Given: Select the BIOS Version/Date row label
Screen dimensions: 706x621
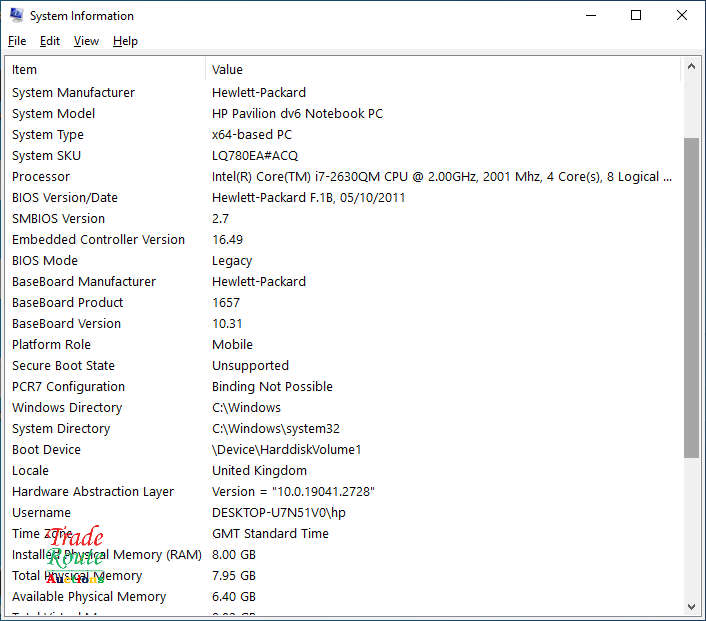Looking at the screenshot, I should click(65, 198).
